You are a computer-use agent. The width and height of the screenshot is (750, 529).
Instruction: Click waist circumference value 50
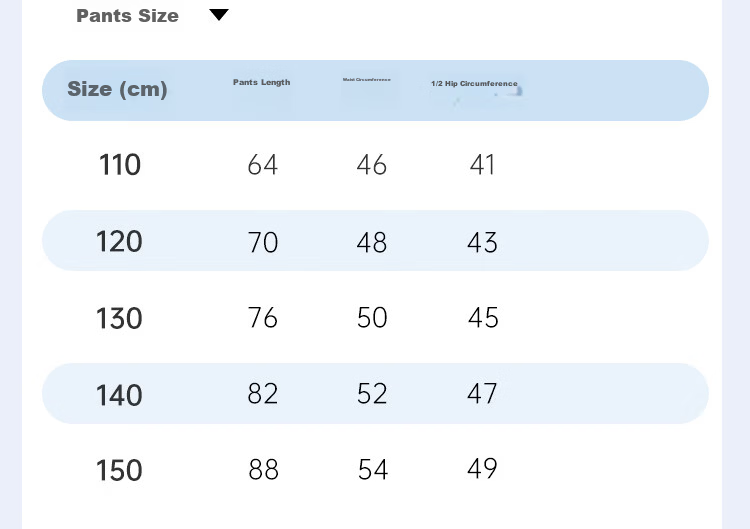(x=372, y=318)
